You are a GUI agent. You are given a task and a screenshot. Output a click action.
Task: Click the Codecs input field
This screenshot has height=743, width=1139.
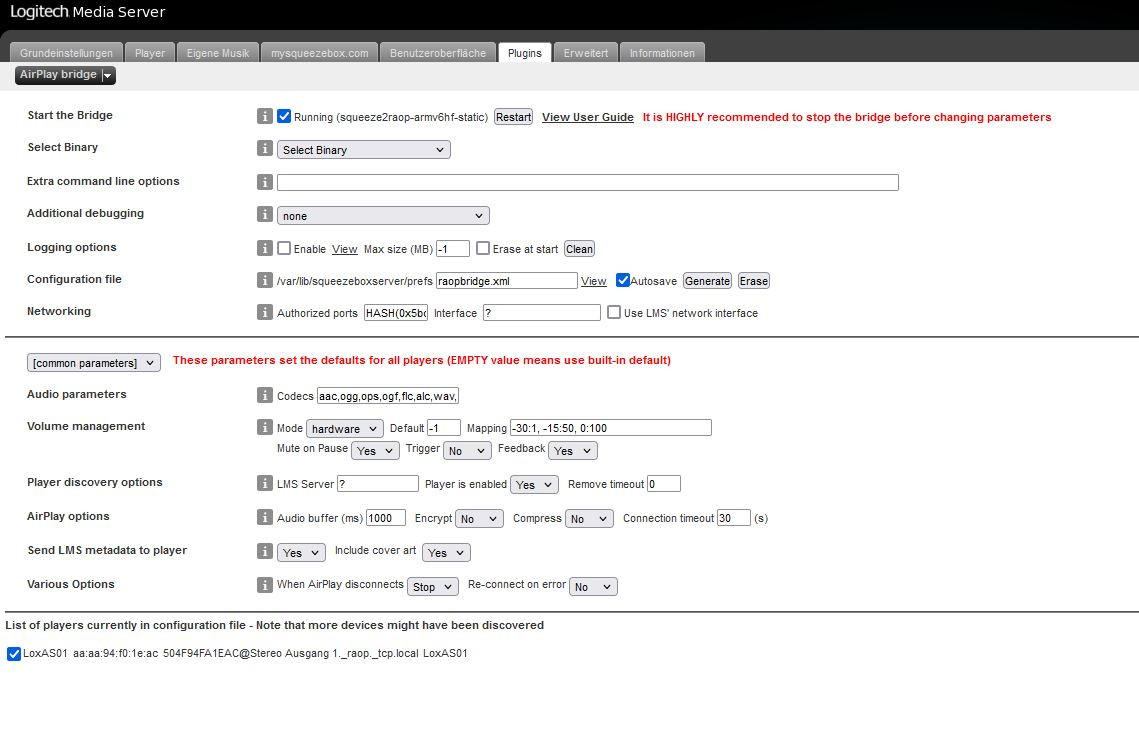pyautogui.click(x=388, y=396)
